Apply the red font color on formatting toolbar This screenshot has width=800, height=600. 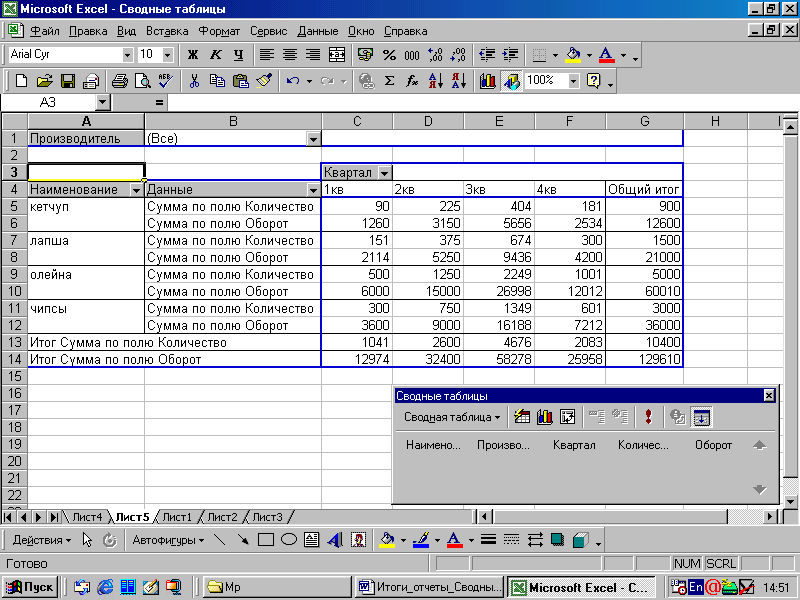606,54
